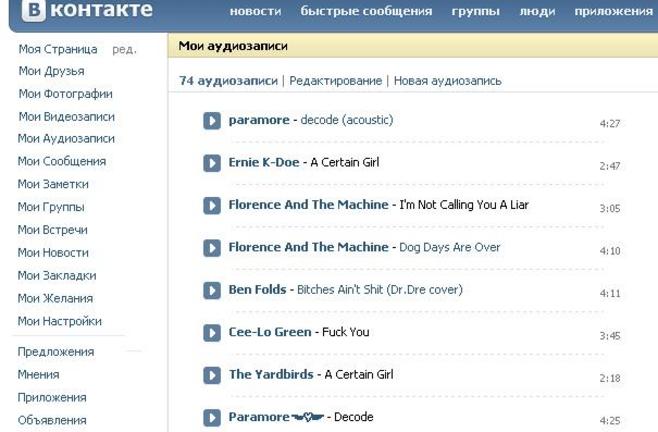
Task: Go to группы in top navigation
Action: coord(475,11)
